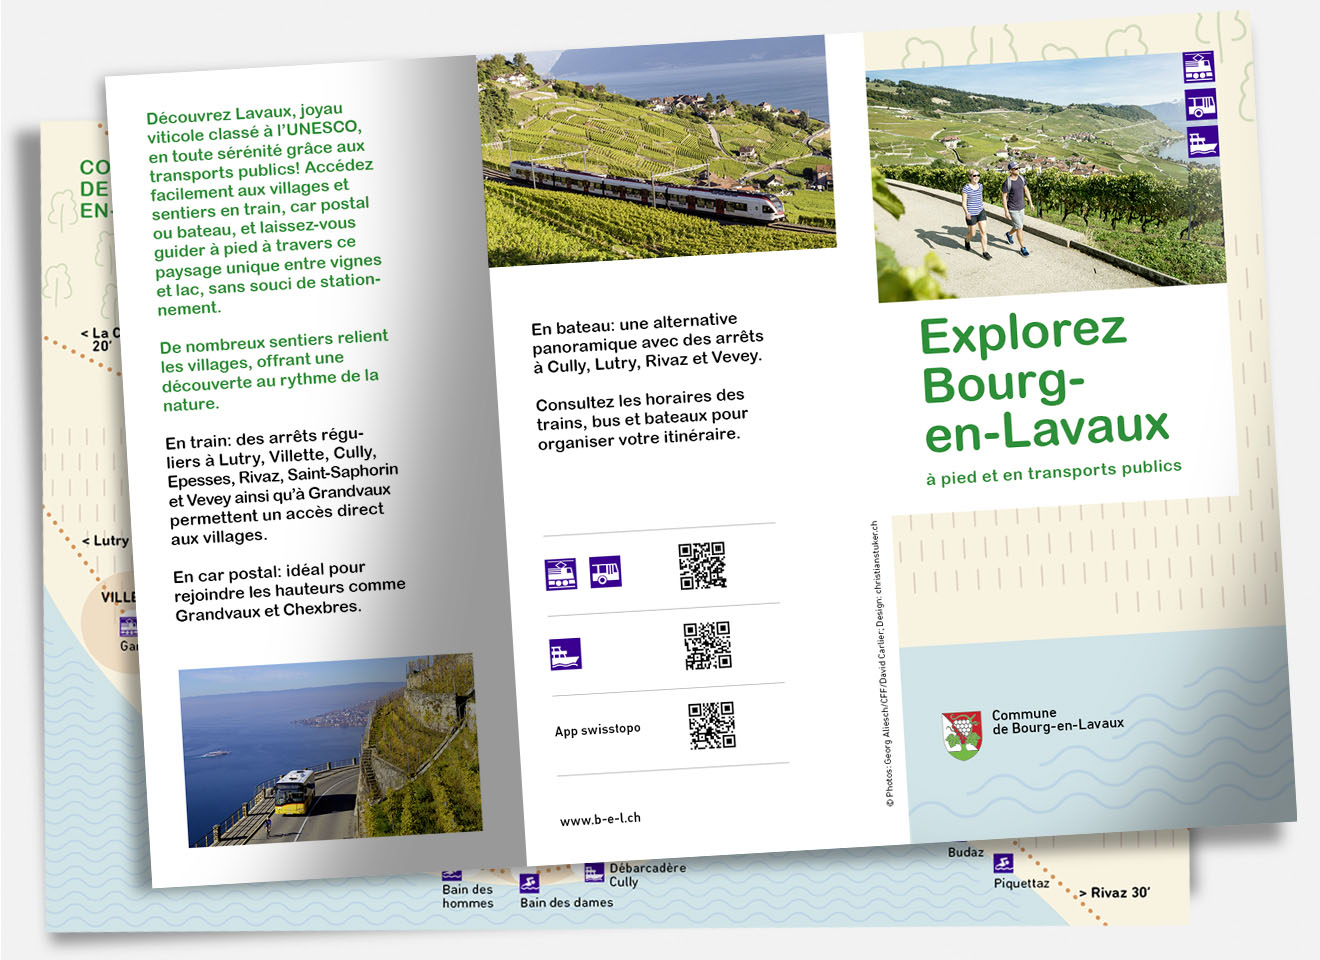Click the train in vineyards photo
1320x960 pixels.
click(x=656, y=151)
